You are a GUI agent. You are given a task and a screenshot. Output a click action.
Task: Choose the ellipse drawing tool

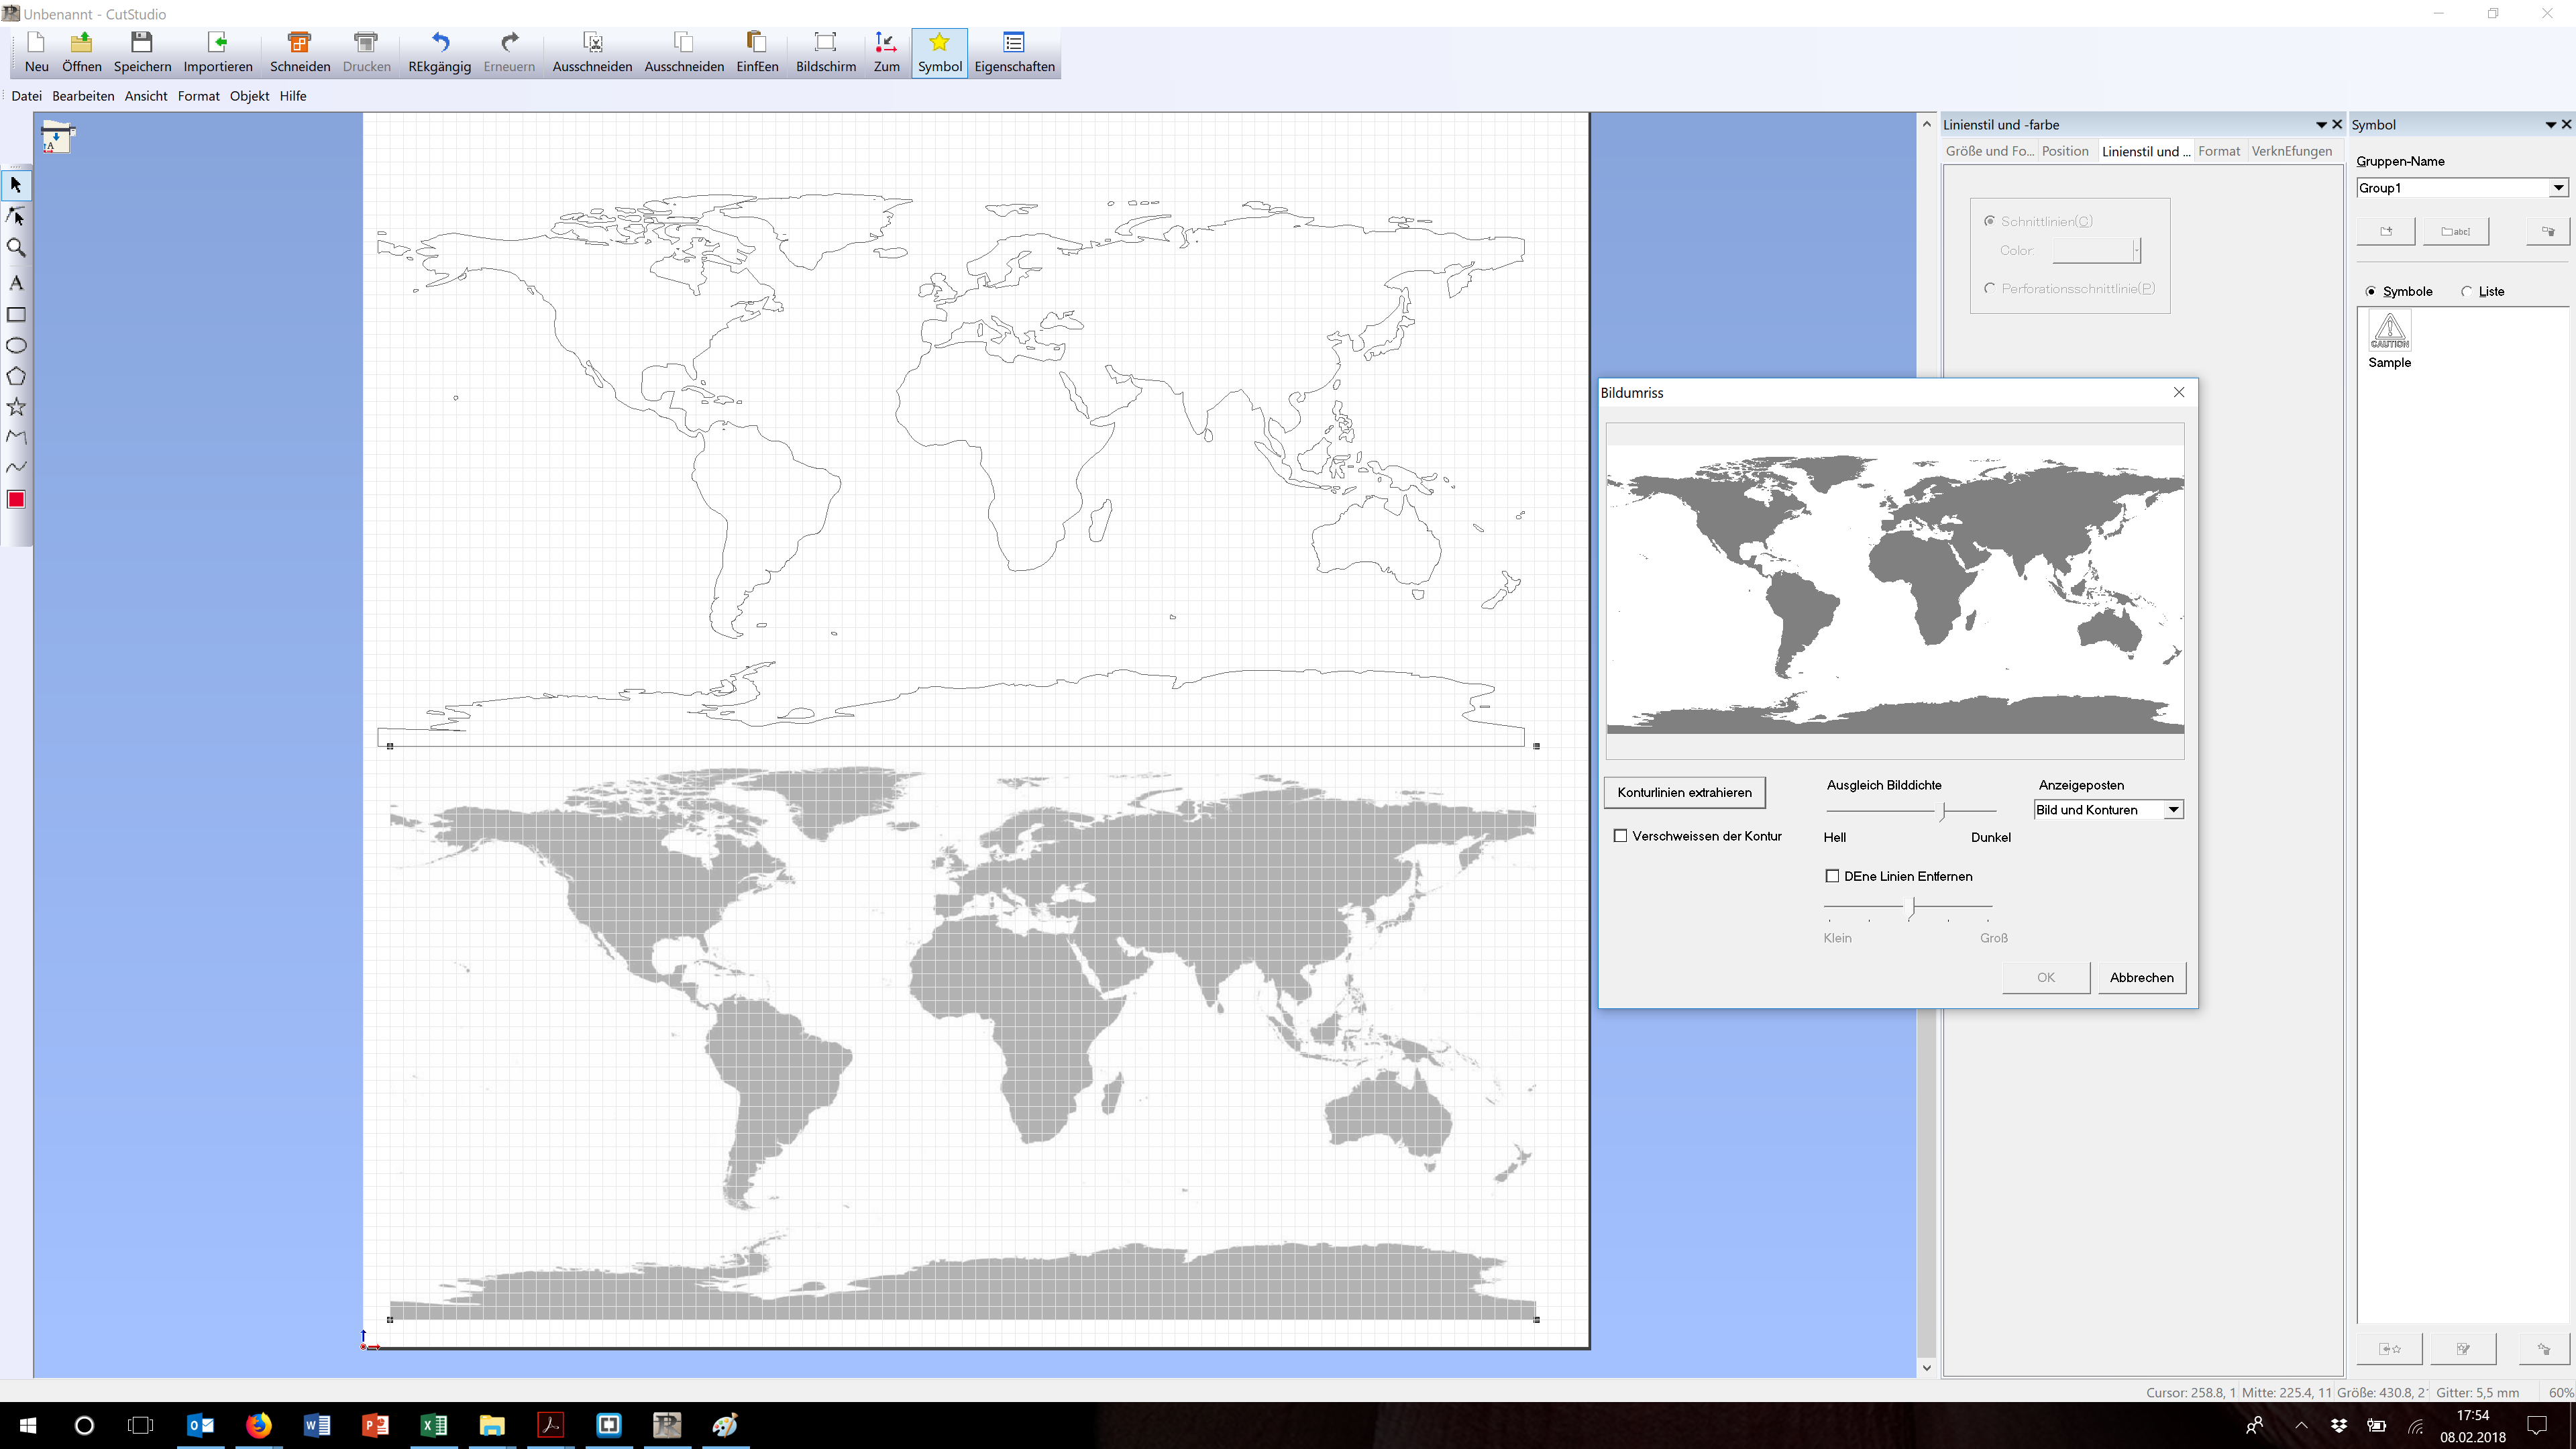tap(16, 345)
